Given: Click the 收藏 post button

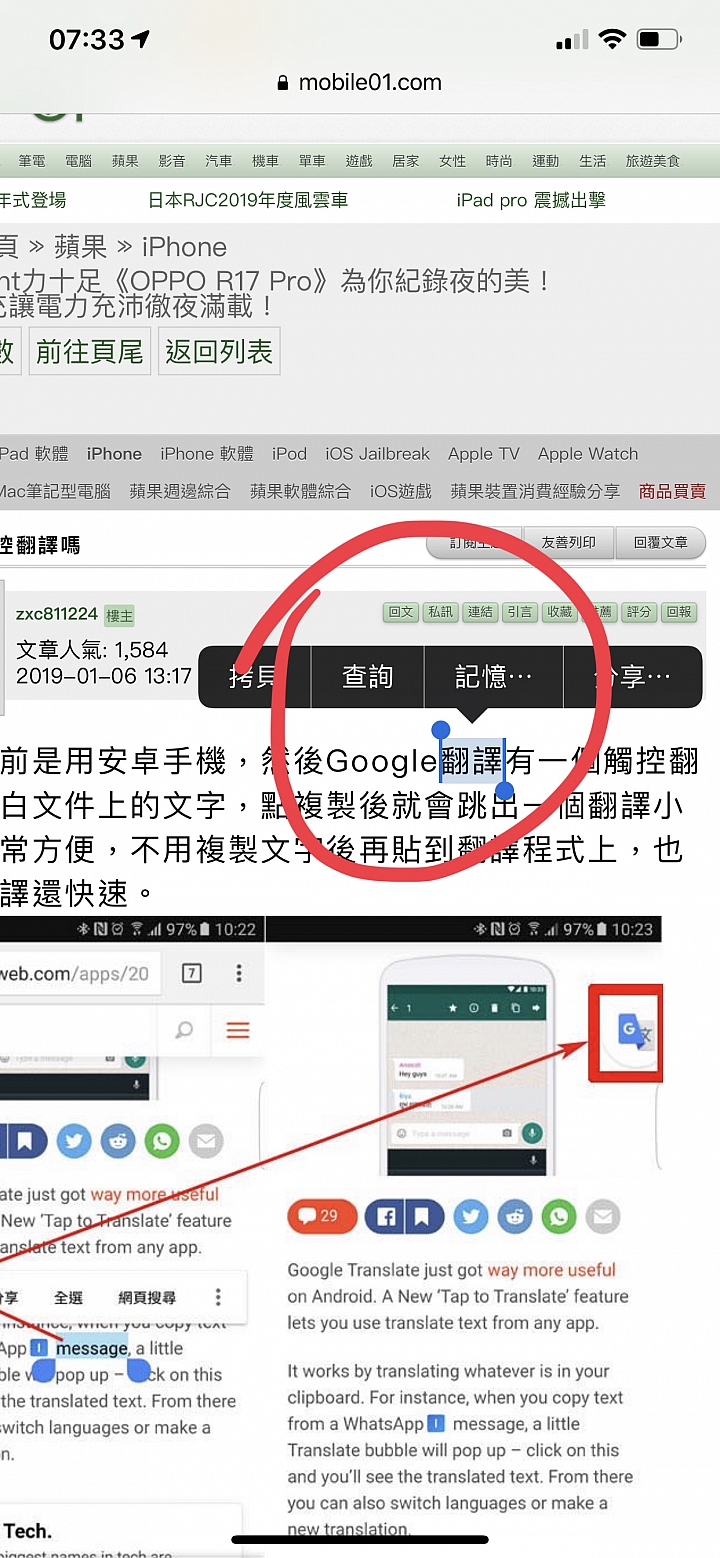Looking at the screenshot, I should click(559, 612).
